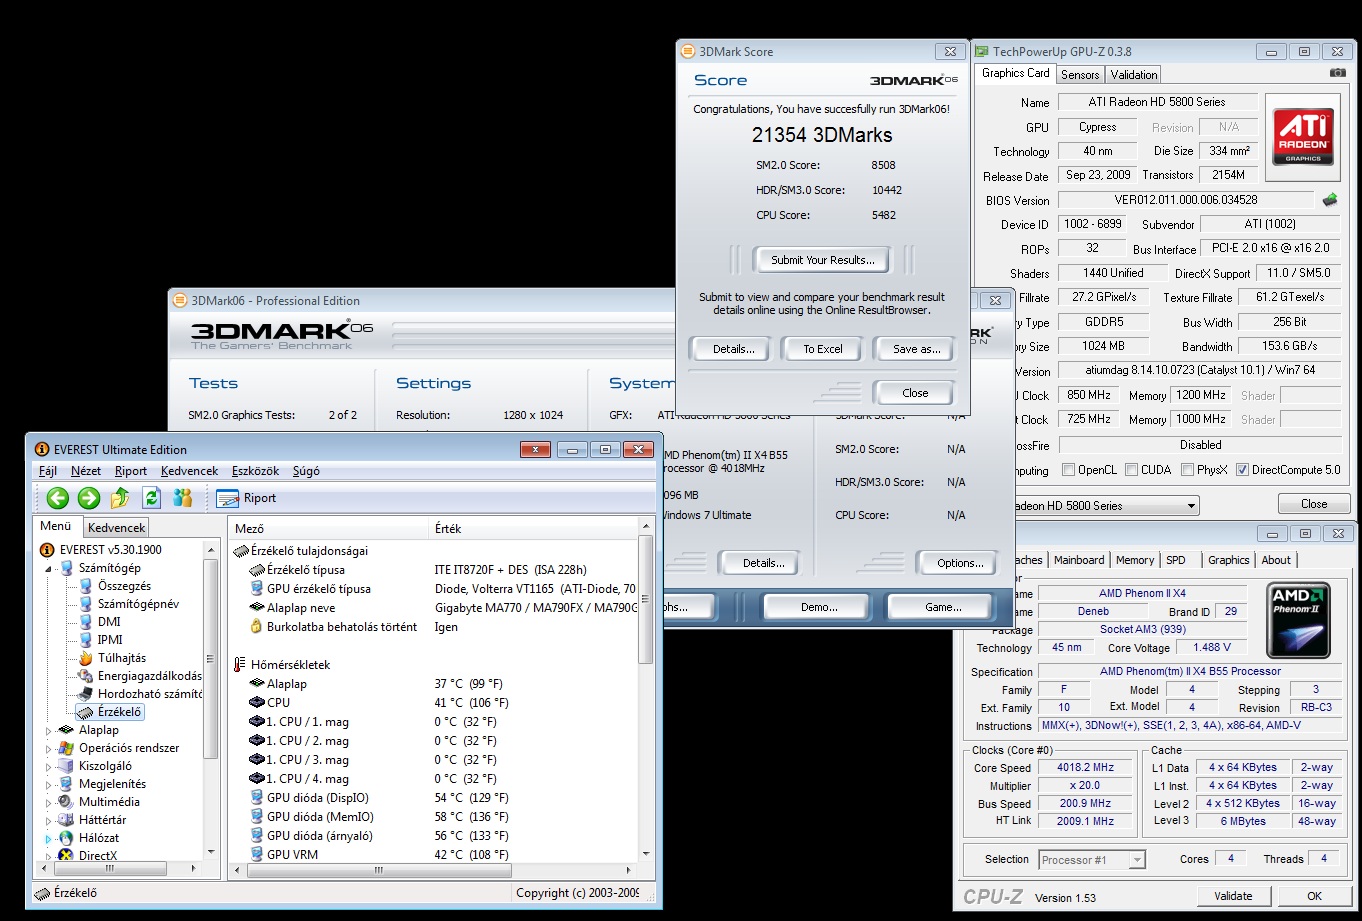
Task: Click the Validate button in CPU-Z
Action: pyautogui.click(x=1233, y=896)
